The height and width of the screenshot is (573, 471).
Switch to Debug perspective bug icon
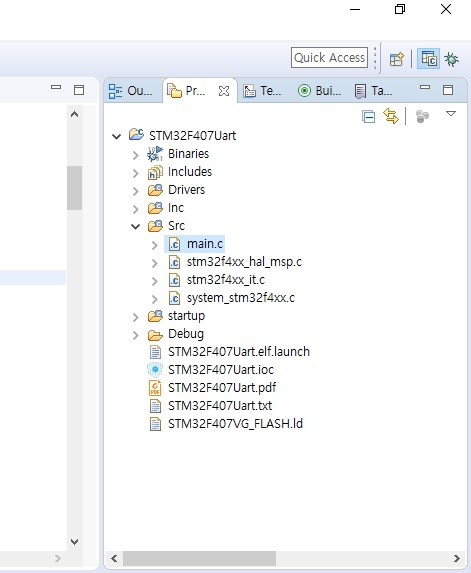pyautogui.click(x=452, y=59)
